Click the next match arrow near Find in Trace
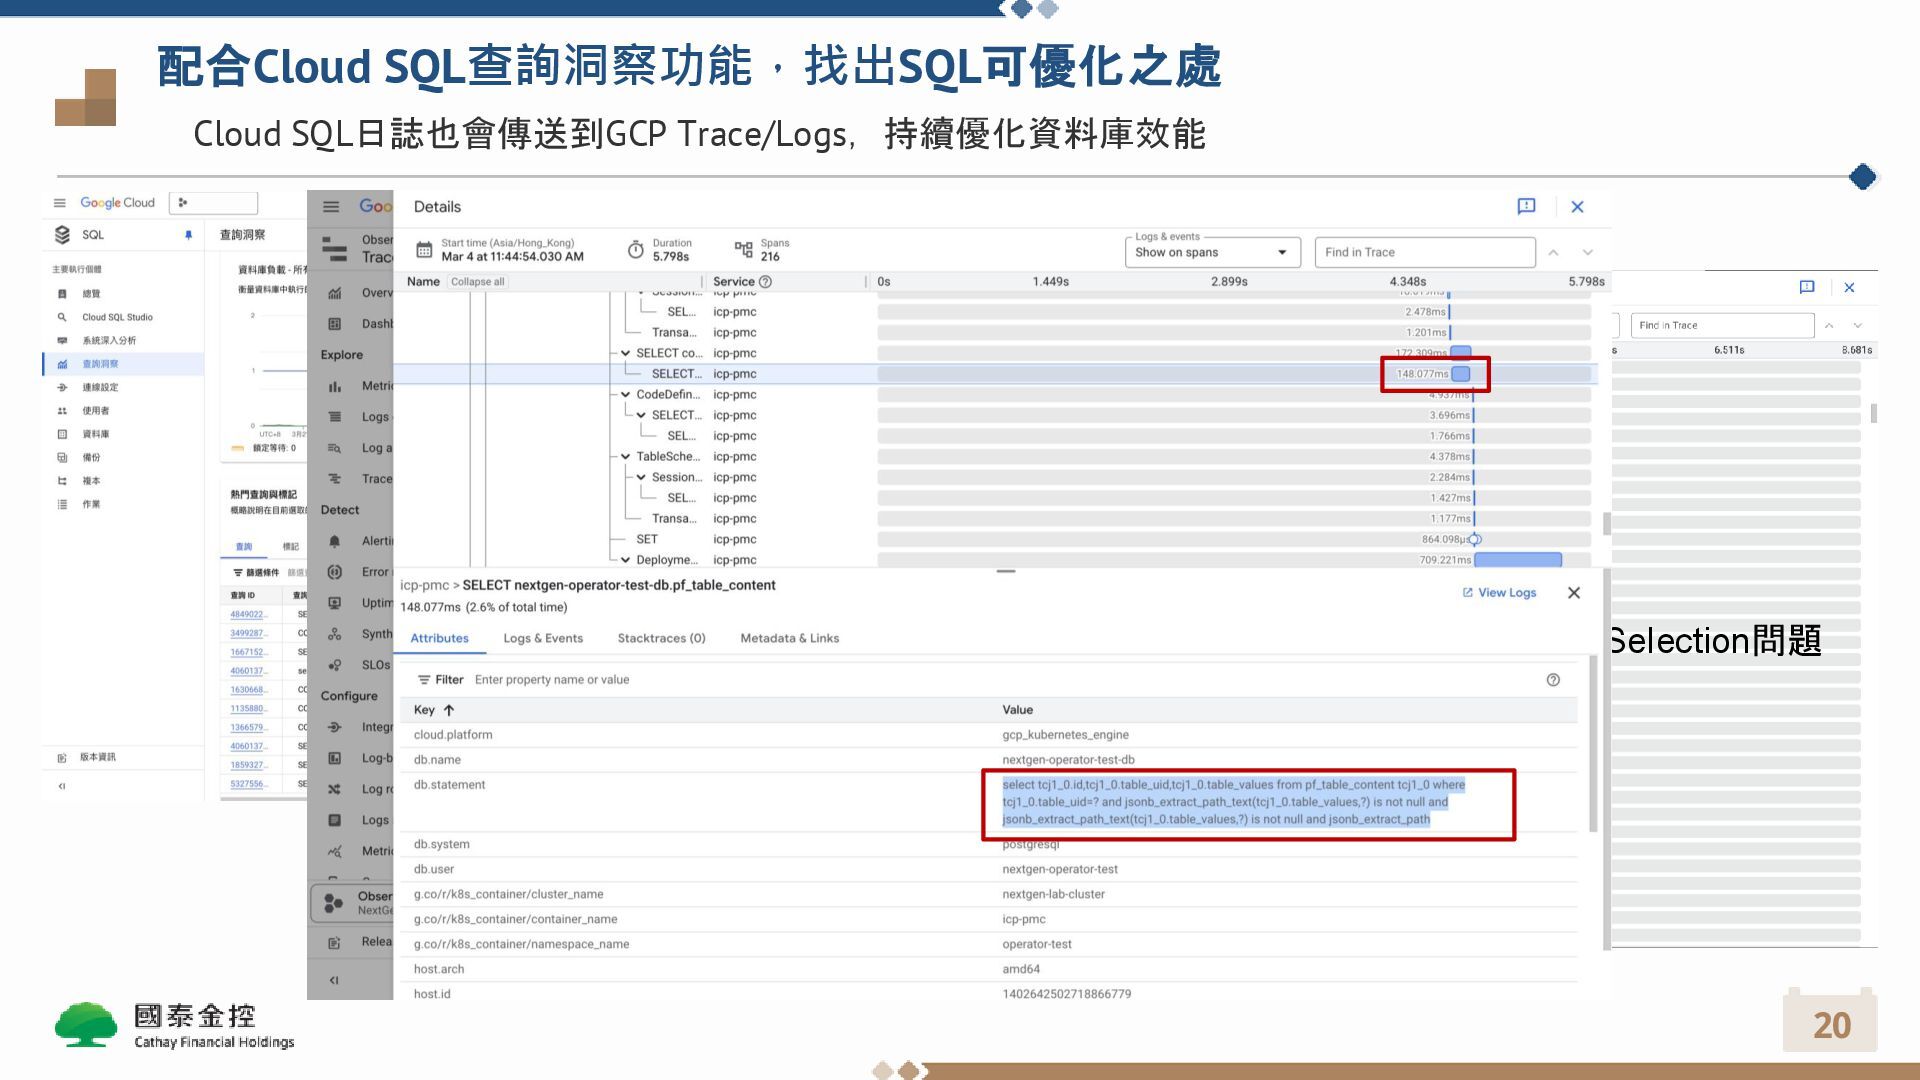1920x1080 pixels. pyautogui.click(x=1587, y=253)
